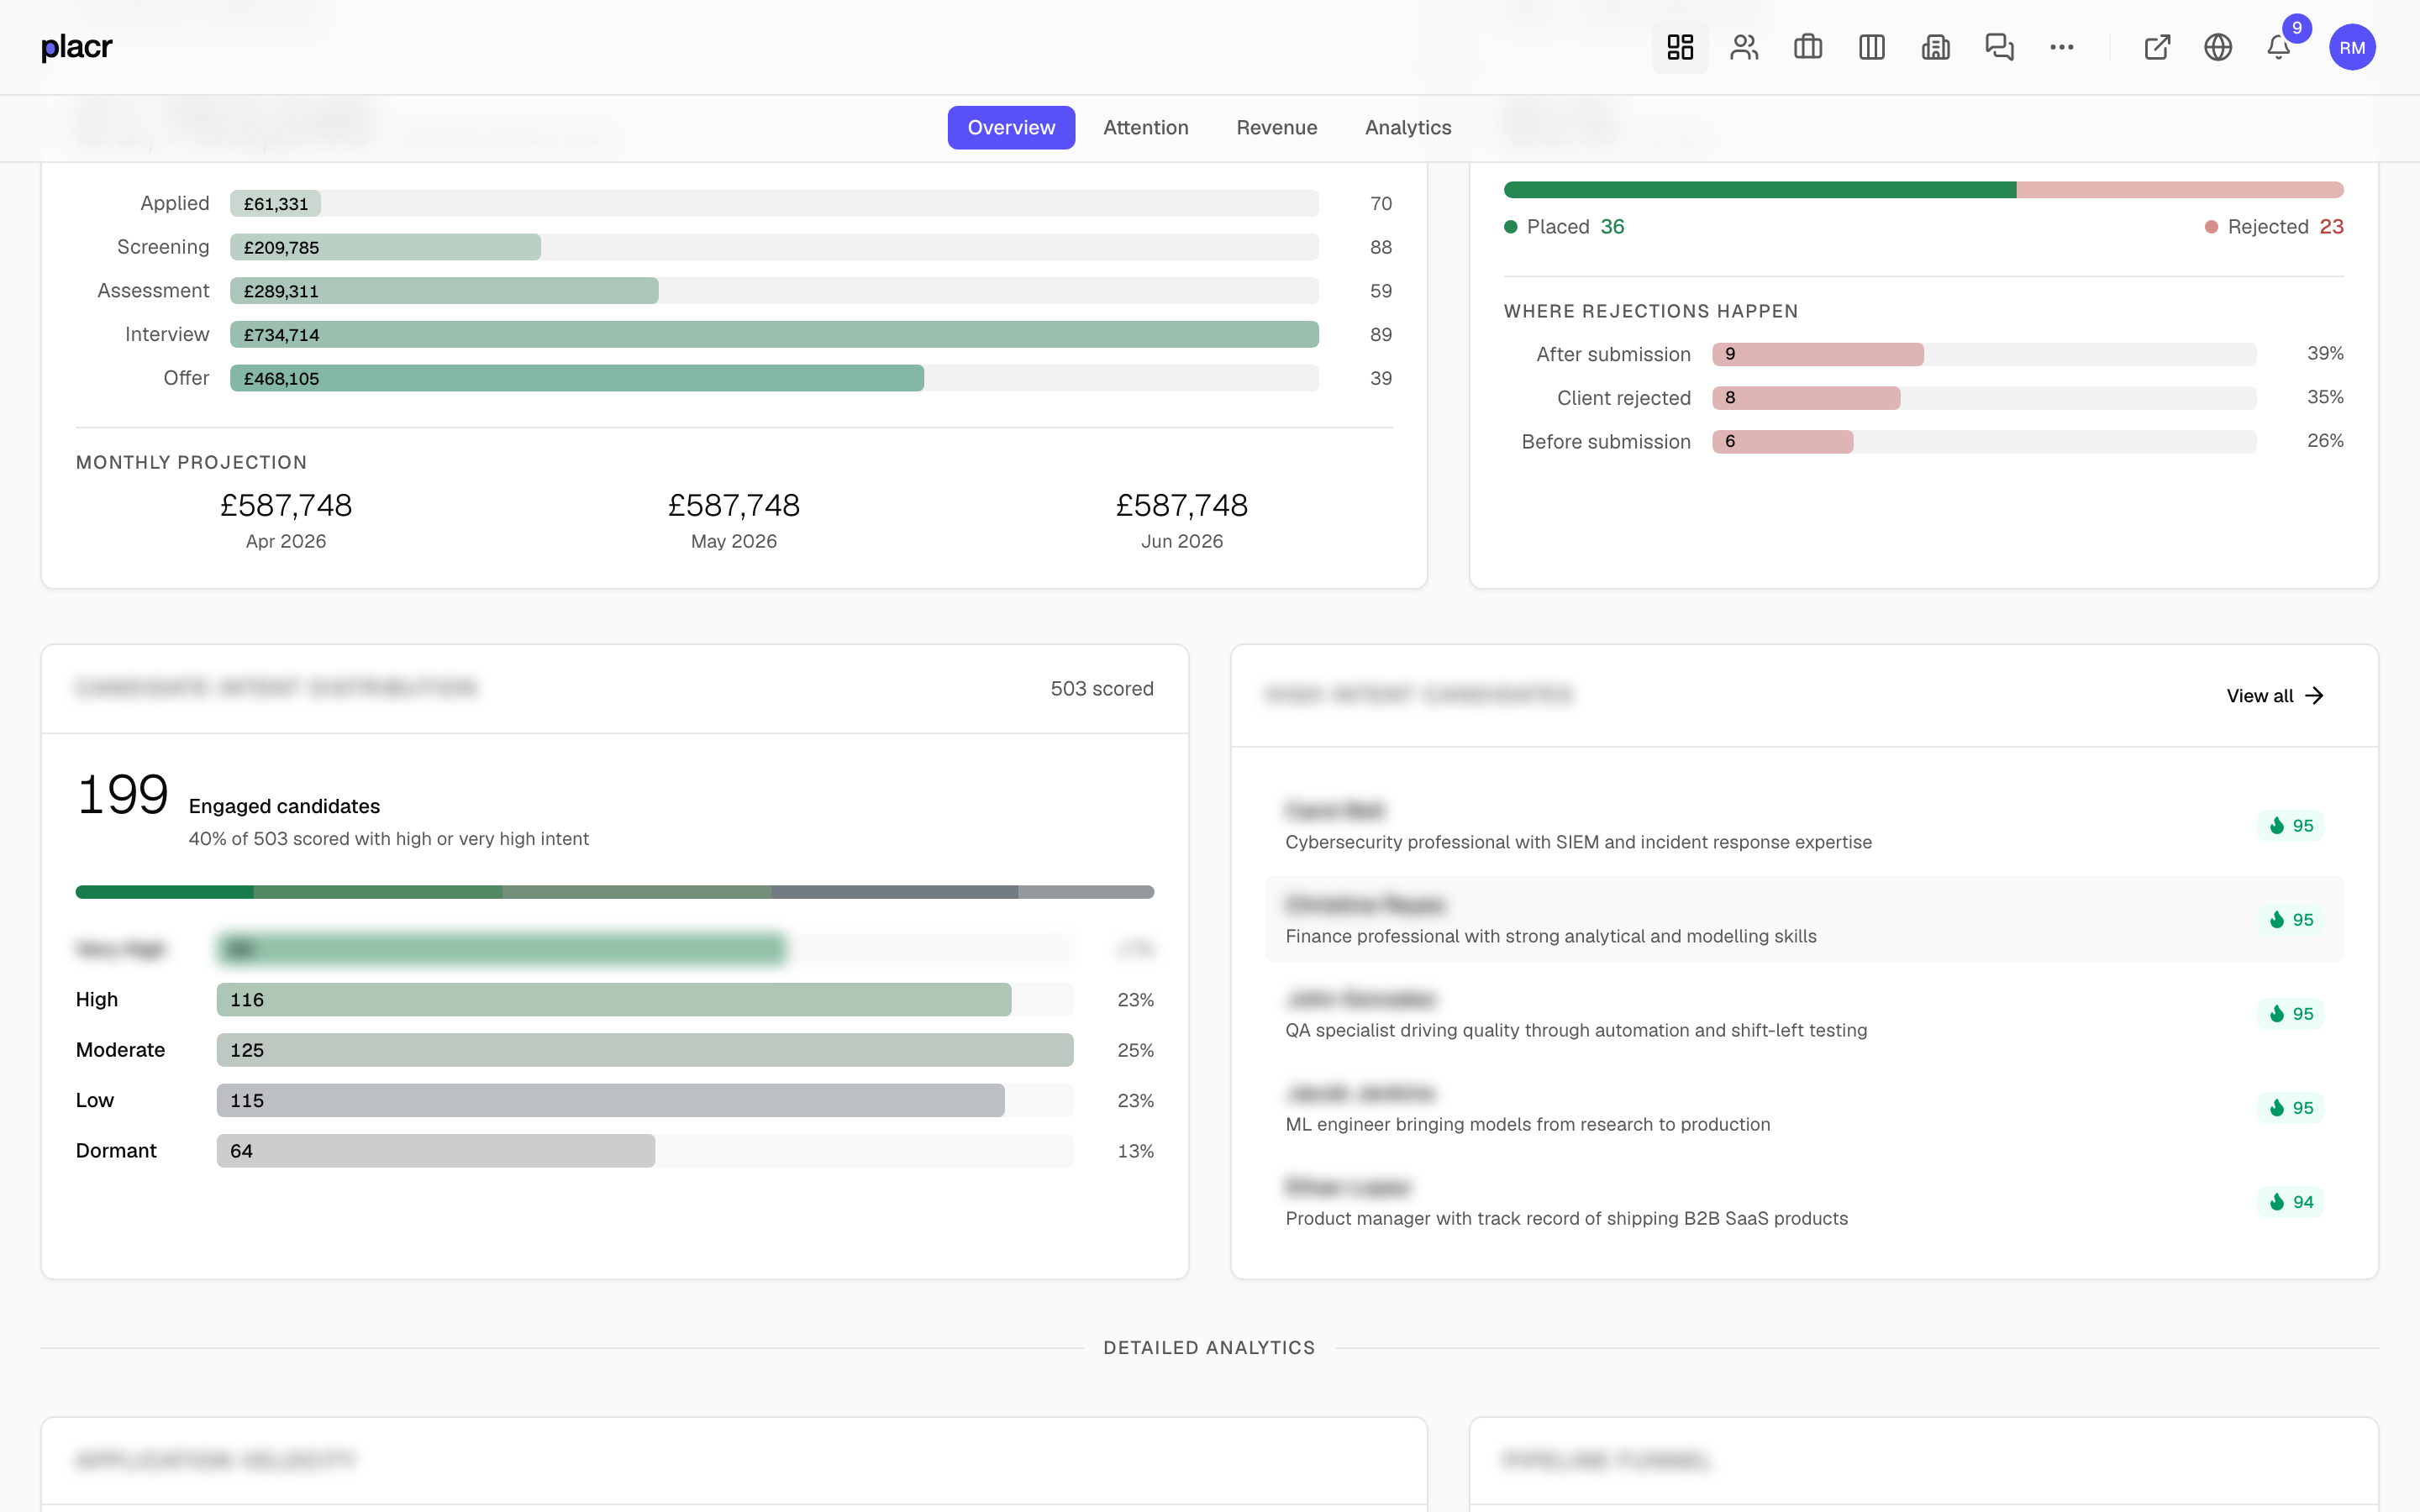Open the RM profile avatar
Viewport: 2420px width, 1512px height.
tap(2352, 47)
